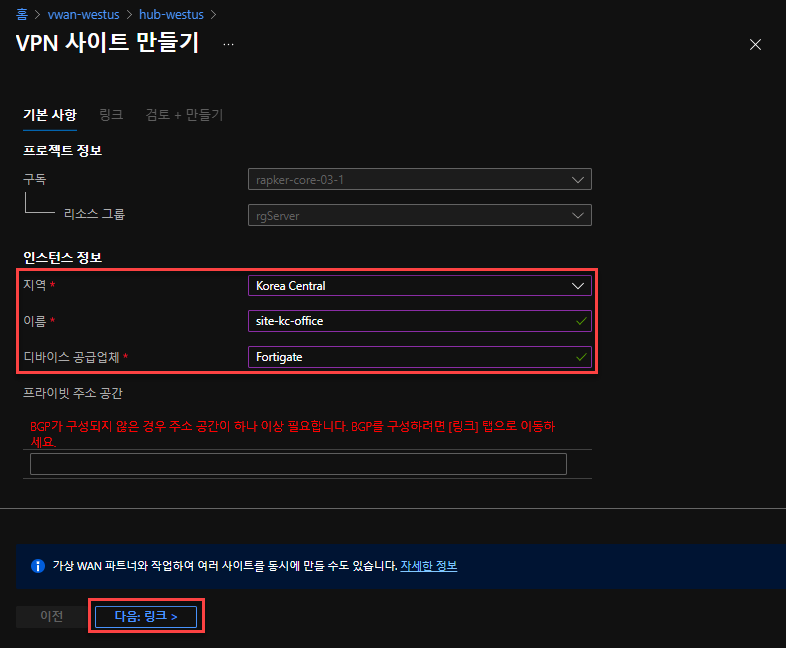Open the 리소스 그룹 dropdown rgServer
786x648 pixels.
coord(420,215)
